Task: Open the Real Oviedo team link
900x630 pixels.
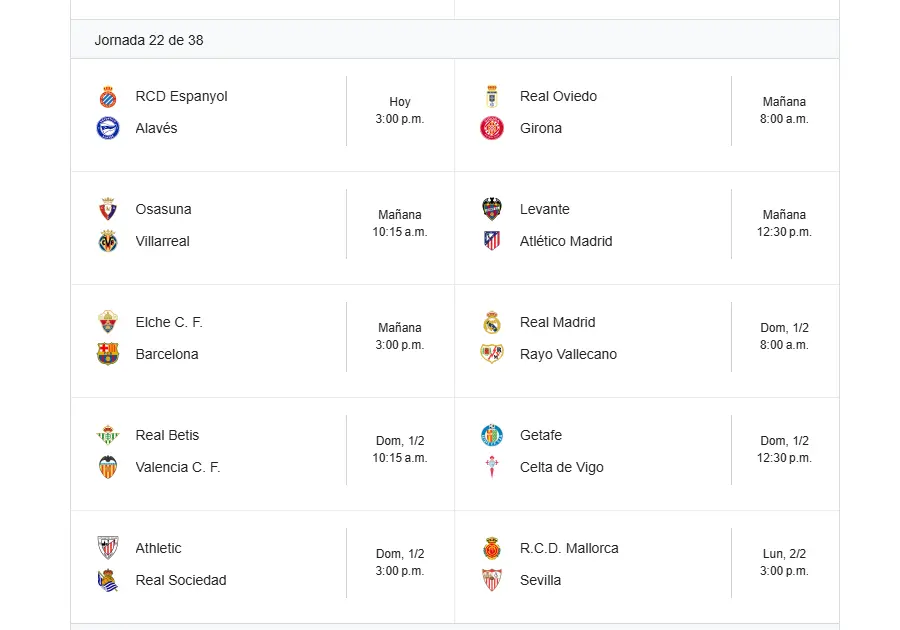Action: click(558, 96)
